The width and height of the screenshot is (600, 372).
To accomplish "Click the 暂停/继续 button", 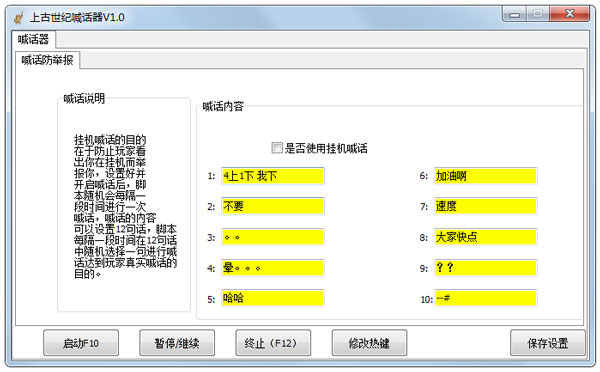I will (x=177, y=343).
